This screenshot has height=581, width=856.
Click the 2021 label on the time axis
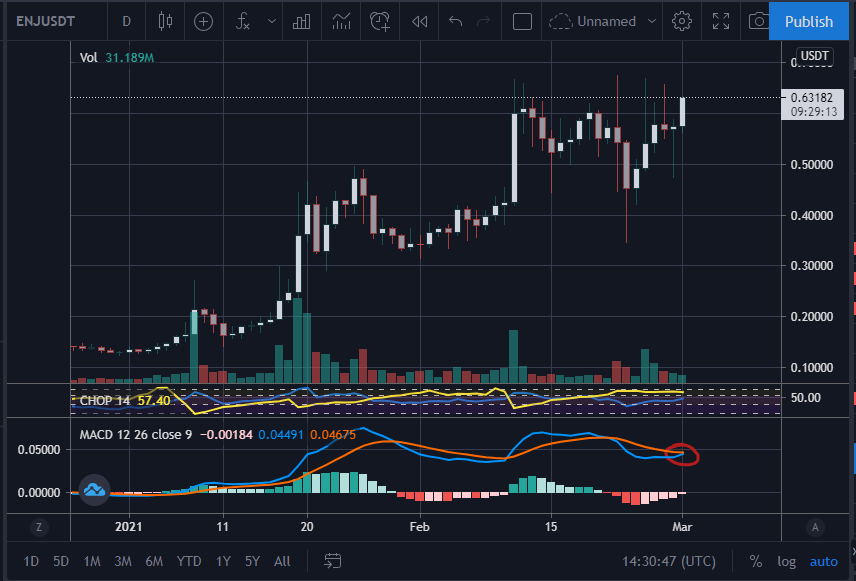click(128, 527)
